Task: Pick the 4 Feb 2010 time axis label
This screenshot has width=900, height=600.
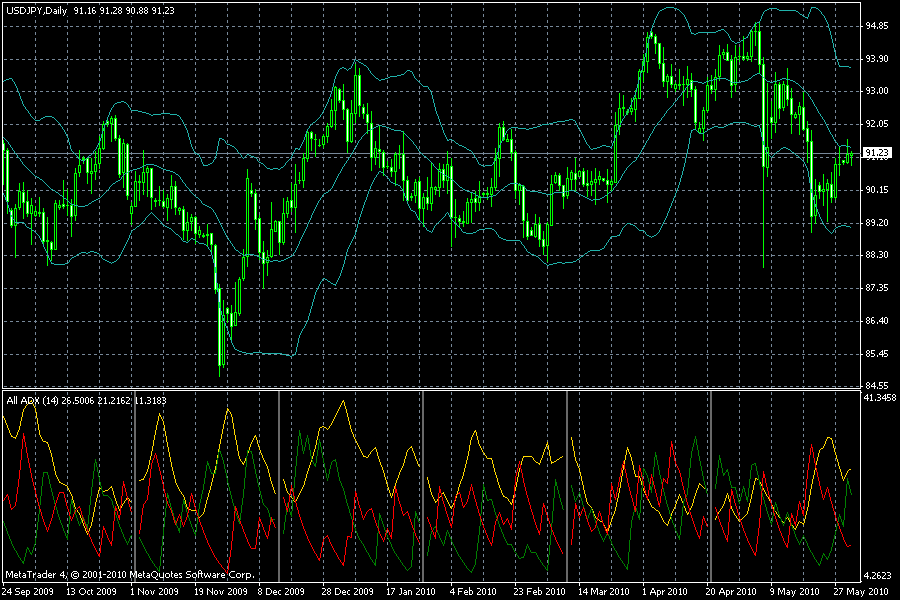Action: point(473,591)
